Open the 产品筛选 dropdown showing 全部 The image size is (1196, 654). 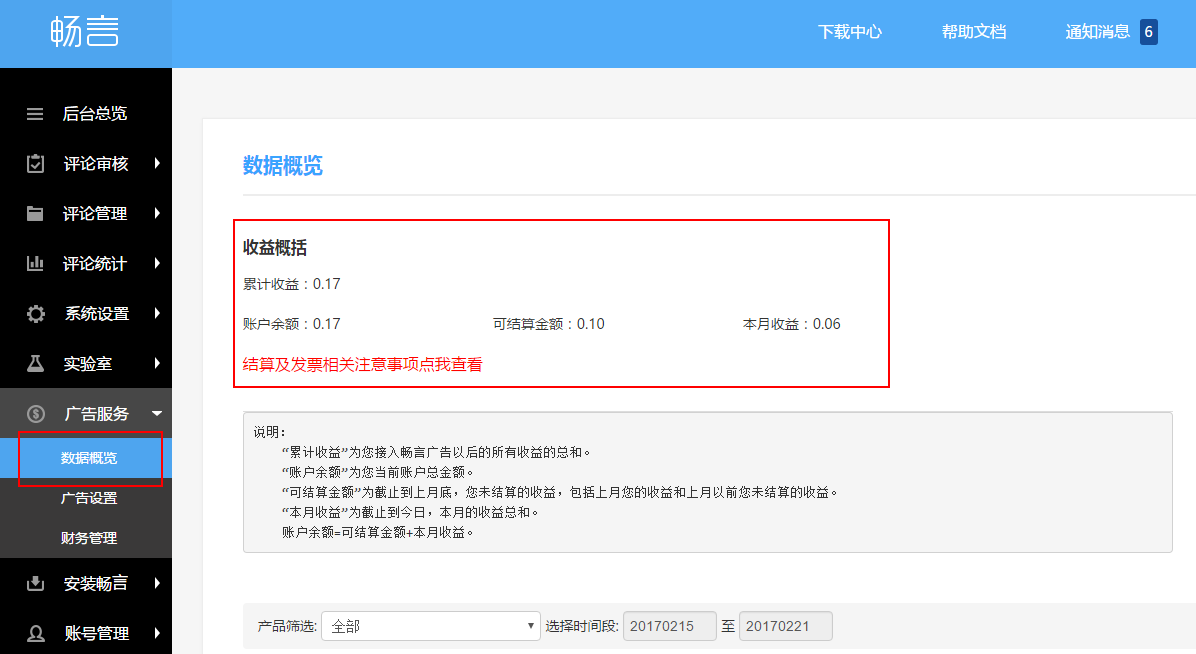tap(432, 626)
